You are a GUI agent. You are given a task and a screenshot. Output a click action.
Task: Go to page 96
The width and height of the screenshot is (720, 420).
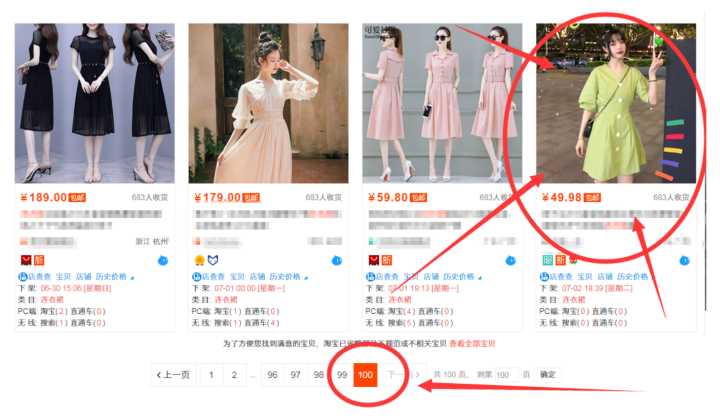tap(272, 375)
